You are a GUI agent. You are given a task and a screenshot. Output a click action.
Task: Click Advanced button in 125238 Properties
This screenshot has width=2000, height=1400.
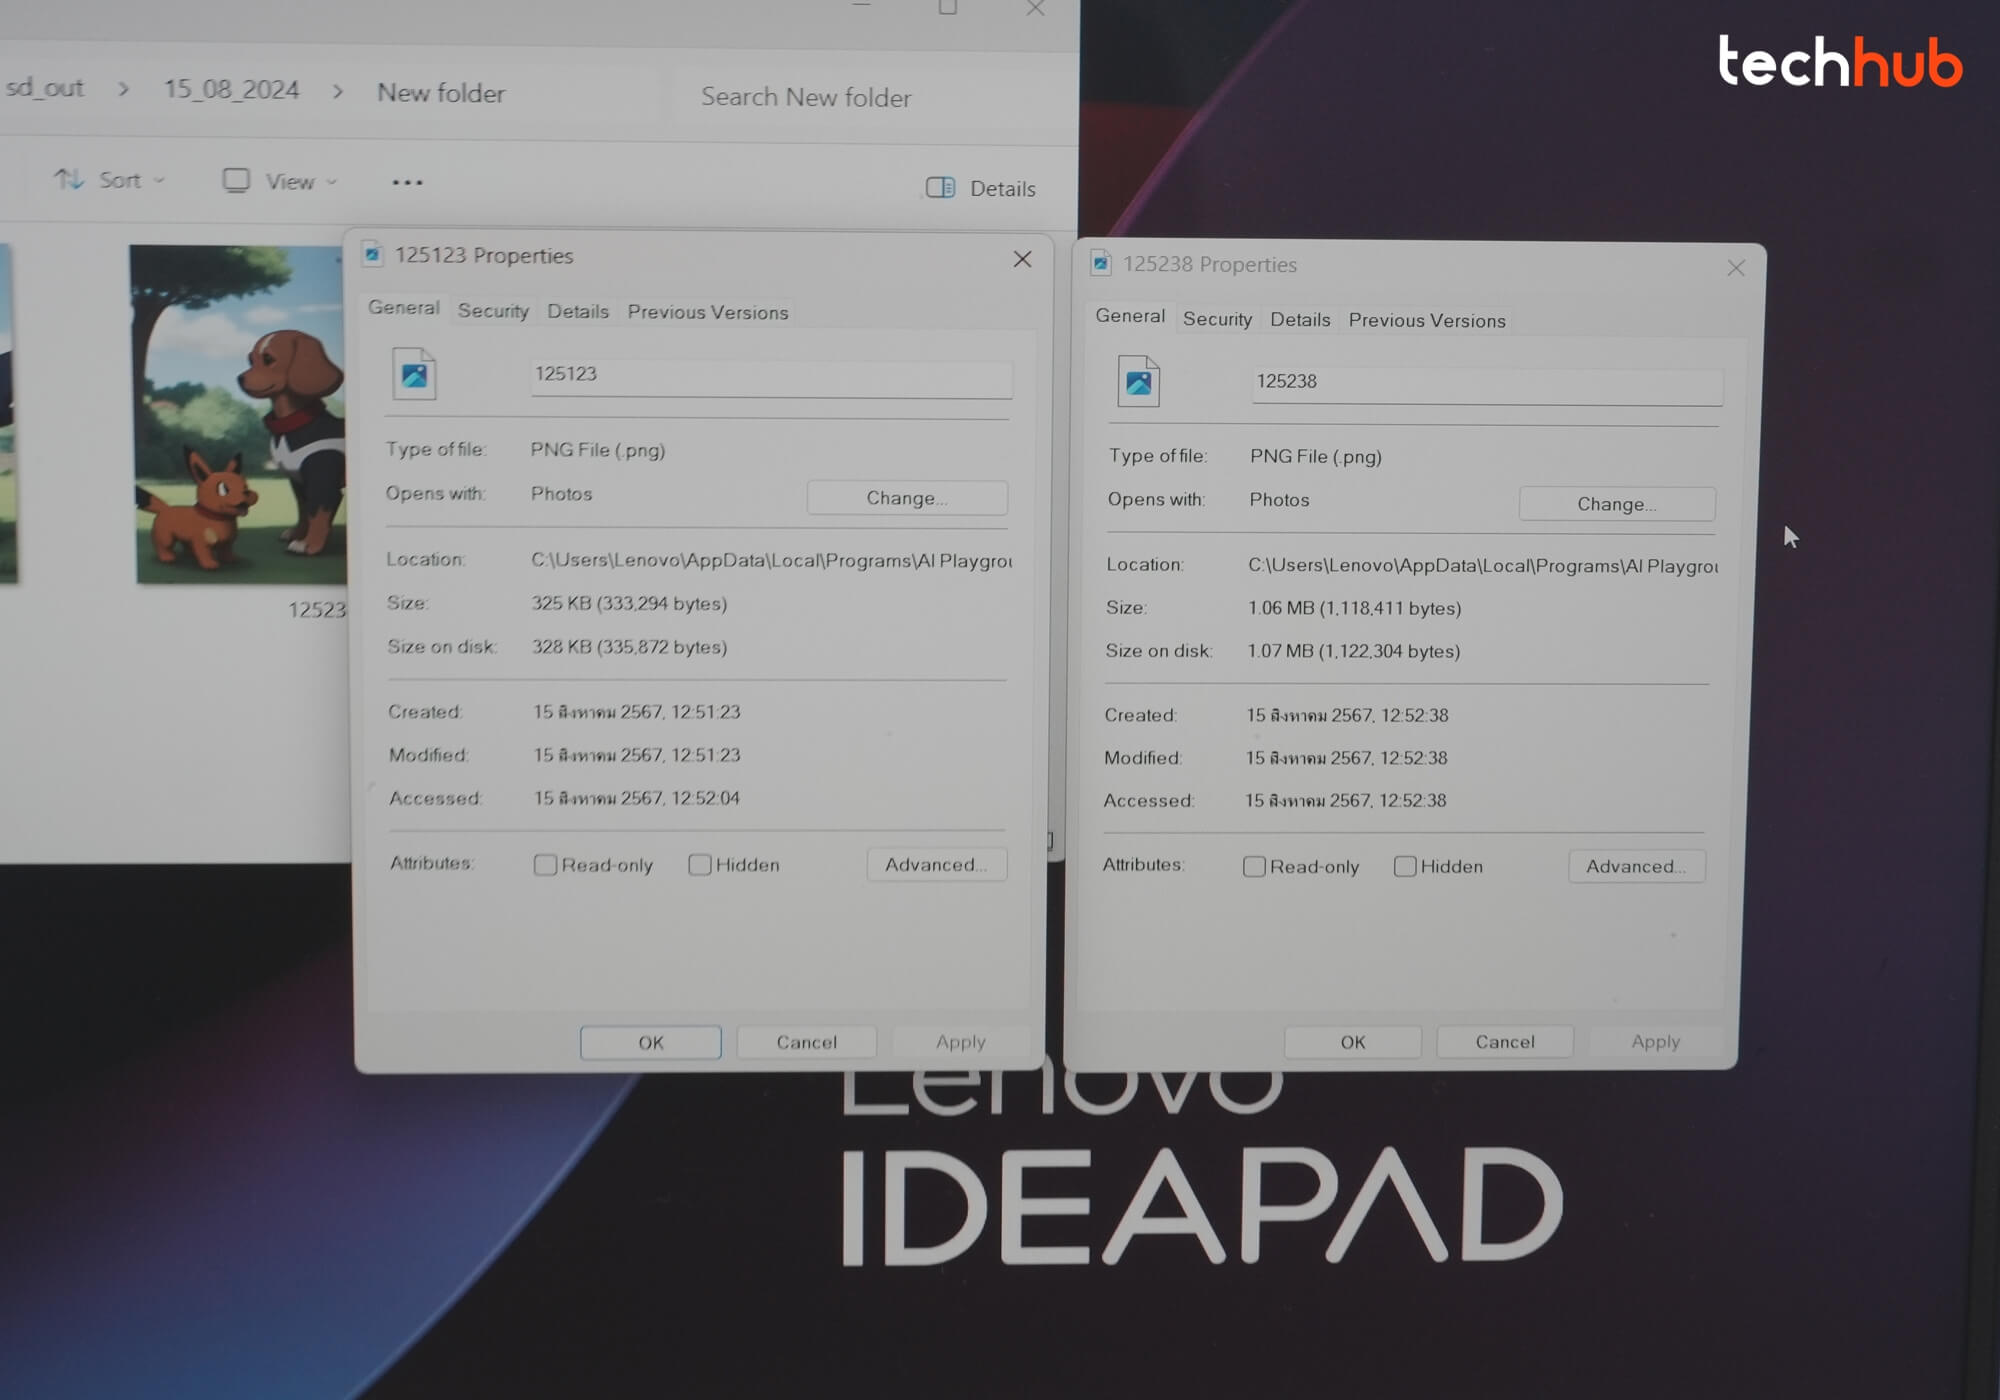click(x=1636, y=867)
